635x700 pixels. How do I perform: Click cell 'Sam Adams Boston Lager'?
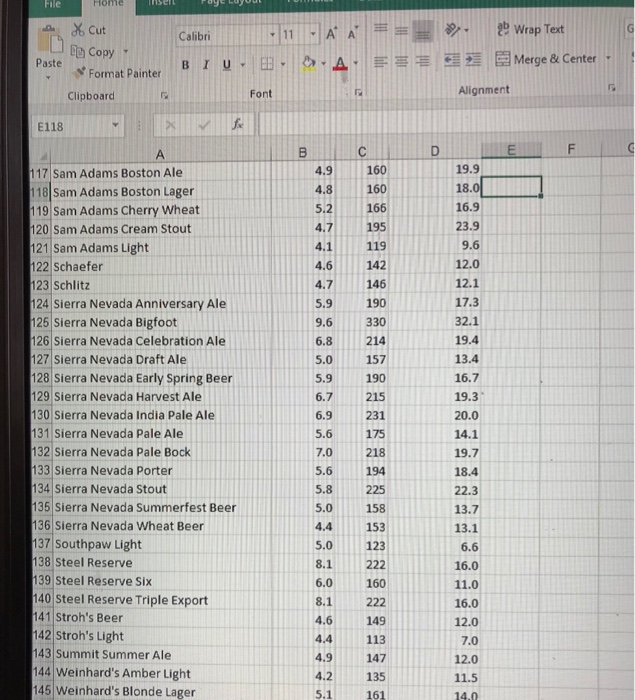pyautogui.click(x=124, y=192)
